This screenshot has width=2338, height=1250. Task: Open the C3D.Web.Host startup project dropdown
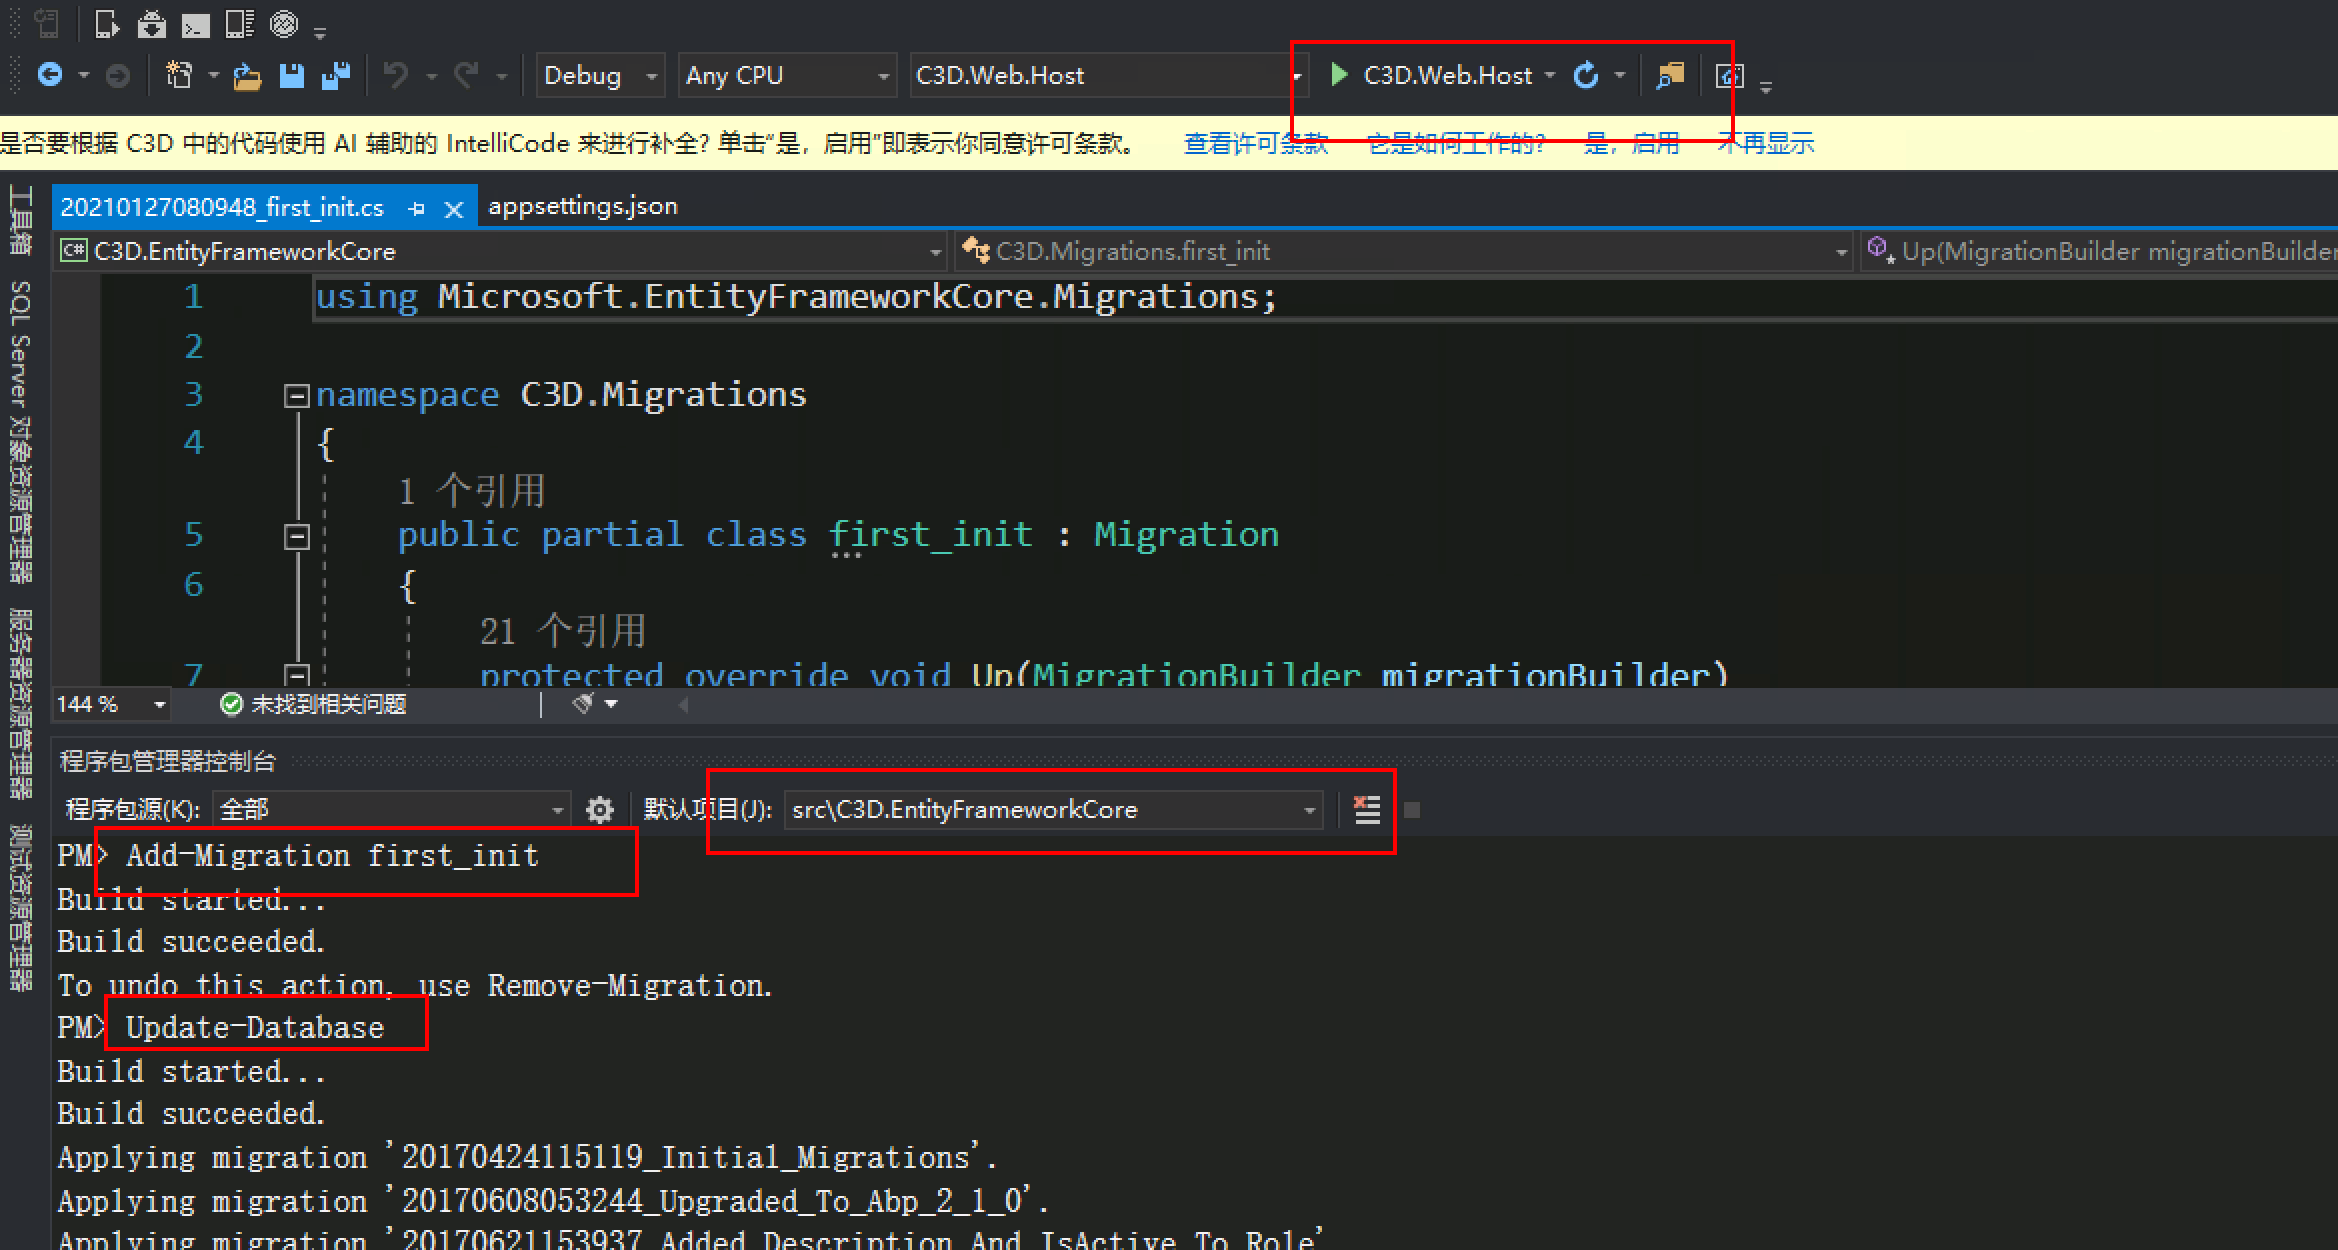tap(1108, 76)
